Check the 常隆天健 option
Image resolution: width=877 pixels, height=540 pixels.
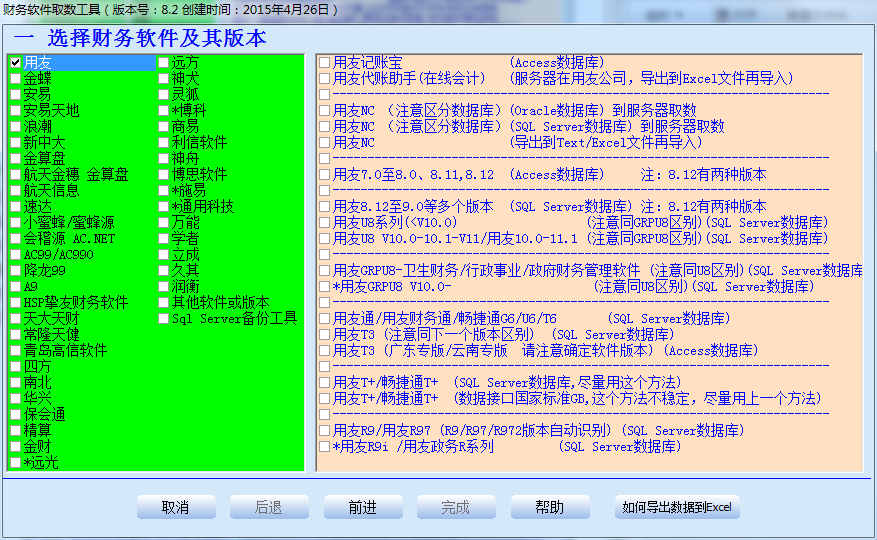click(16, 335)
